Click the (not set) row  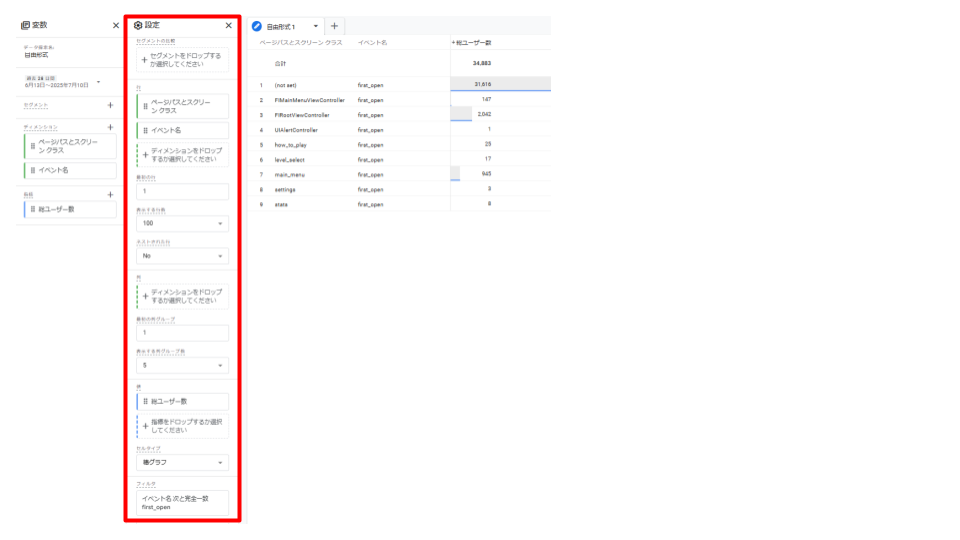click(x=399, y=85)
